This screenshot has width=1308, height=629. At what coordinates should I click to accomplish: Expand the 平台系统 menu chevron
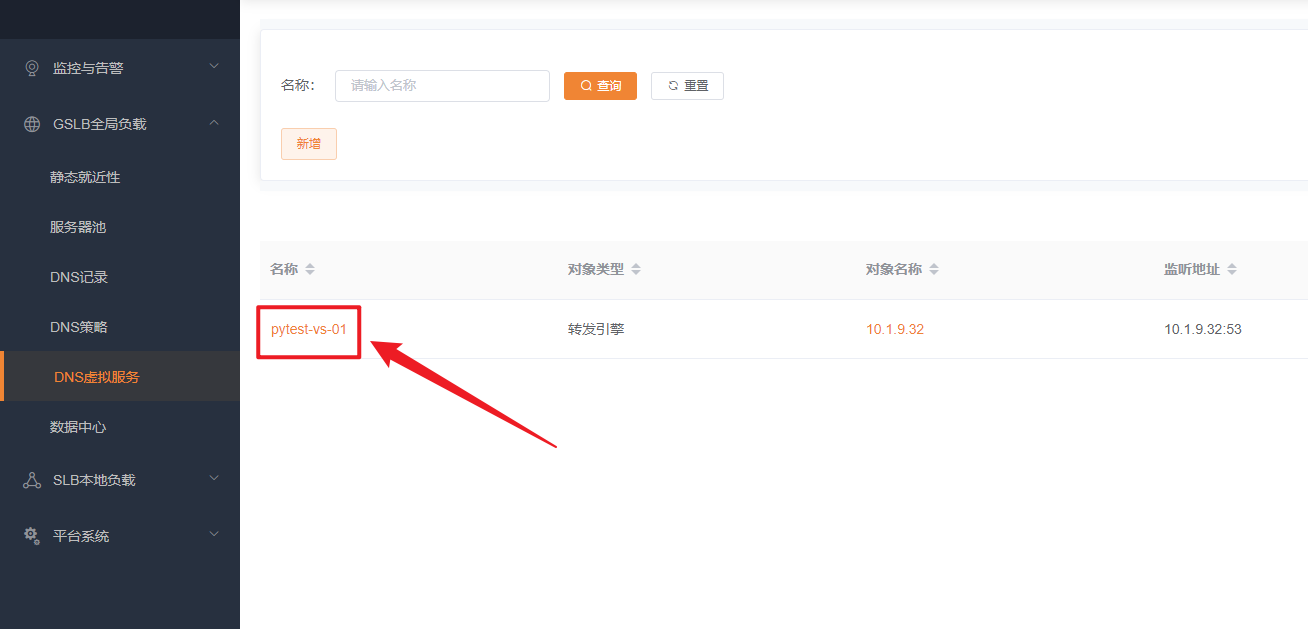214,535
